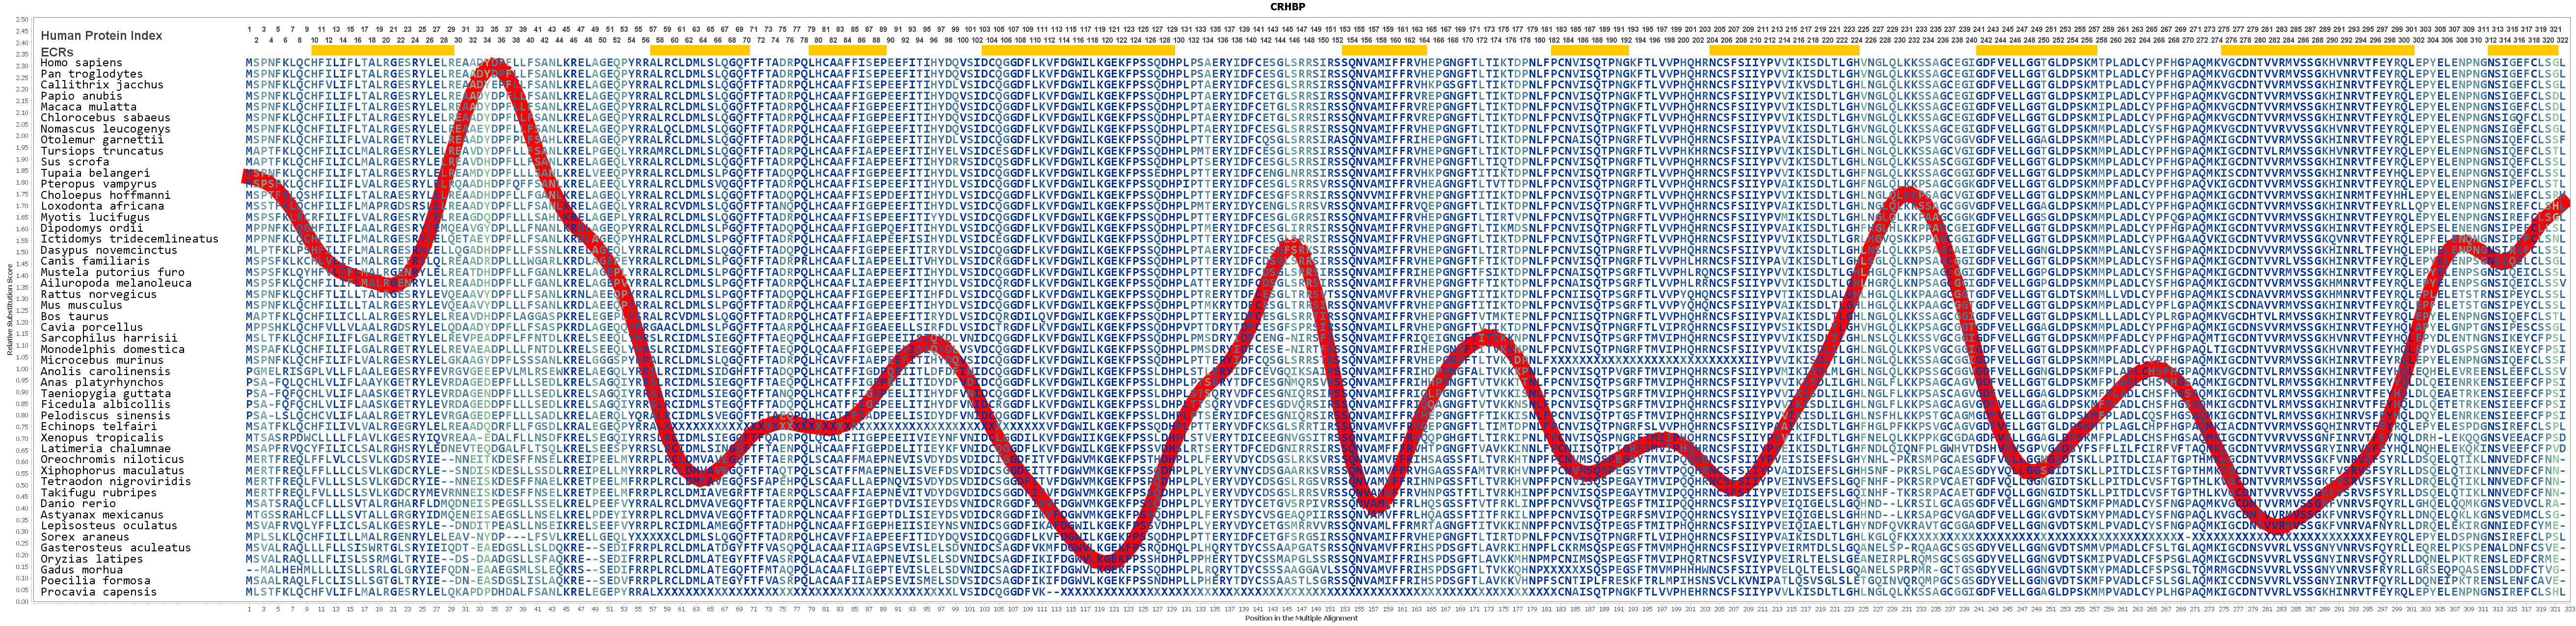Click the yellow ECR bar covering positions 79–89

tap(848, 50)
